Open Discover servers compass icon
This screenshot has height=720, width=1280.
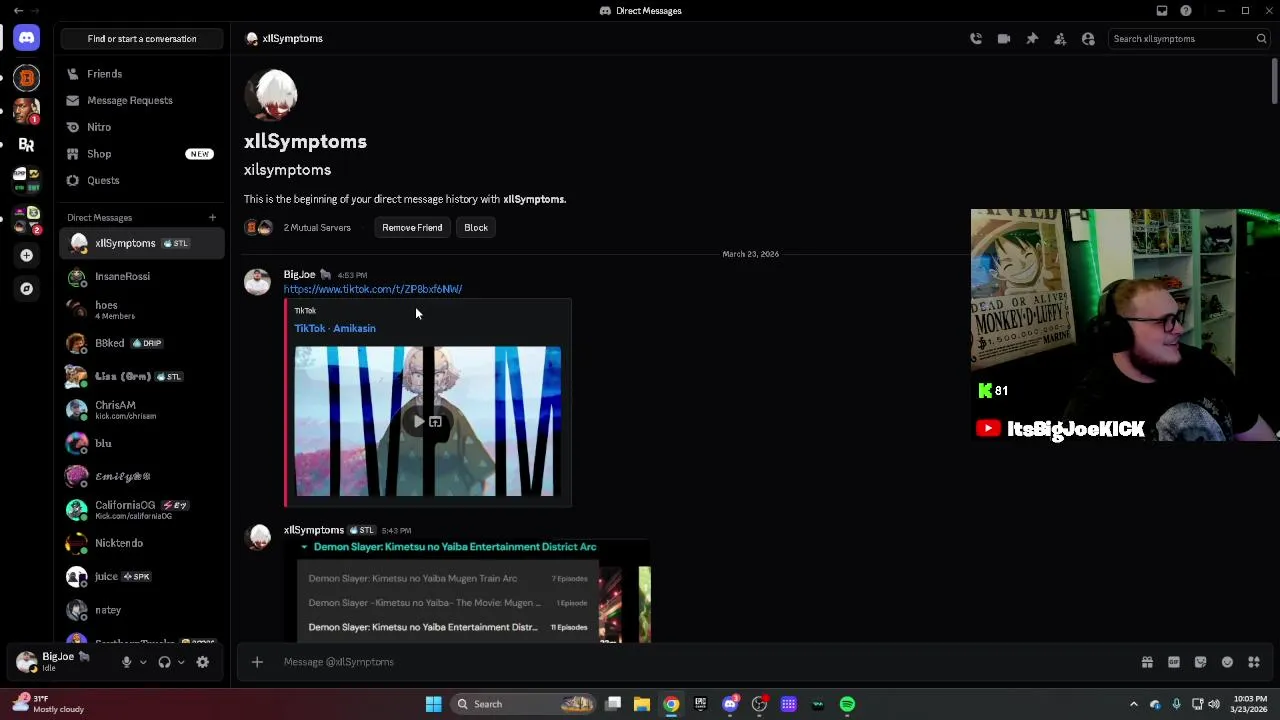26,289
